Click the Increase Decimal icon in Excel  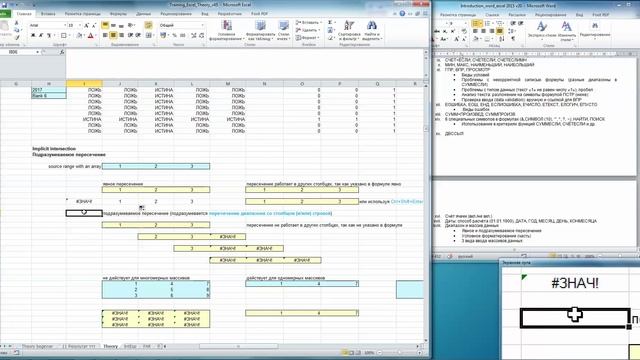[x=194, y=36]
